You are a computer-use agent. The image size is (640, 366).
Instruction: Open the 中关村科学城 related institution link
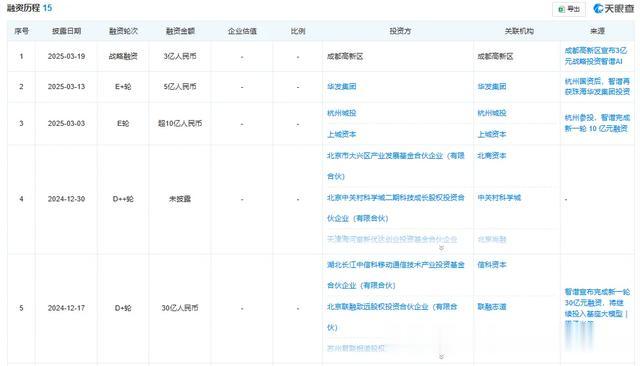(499, 197)
